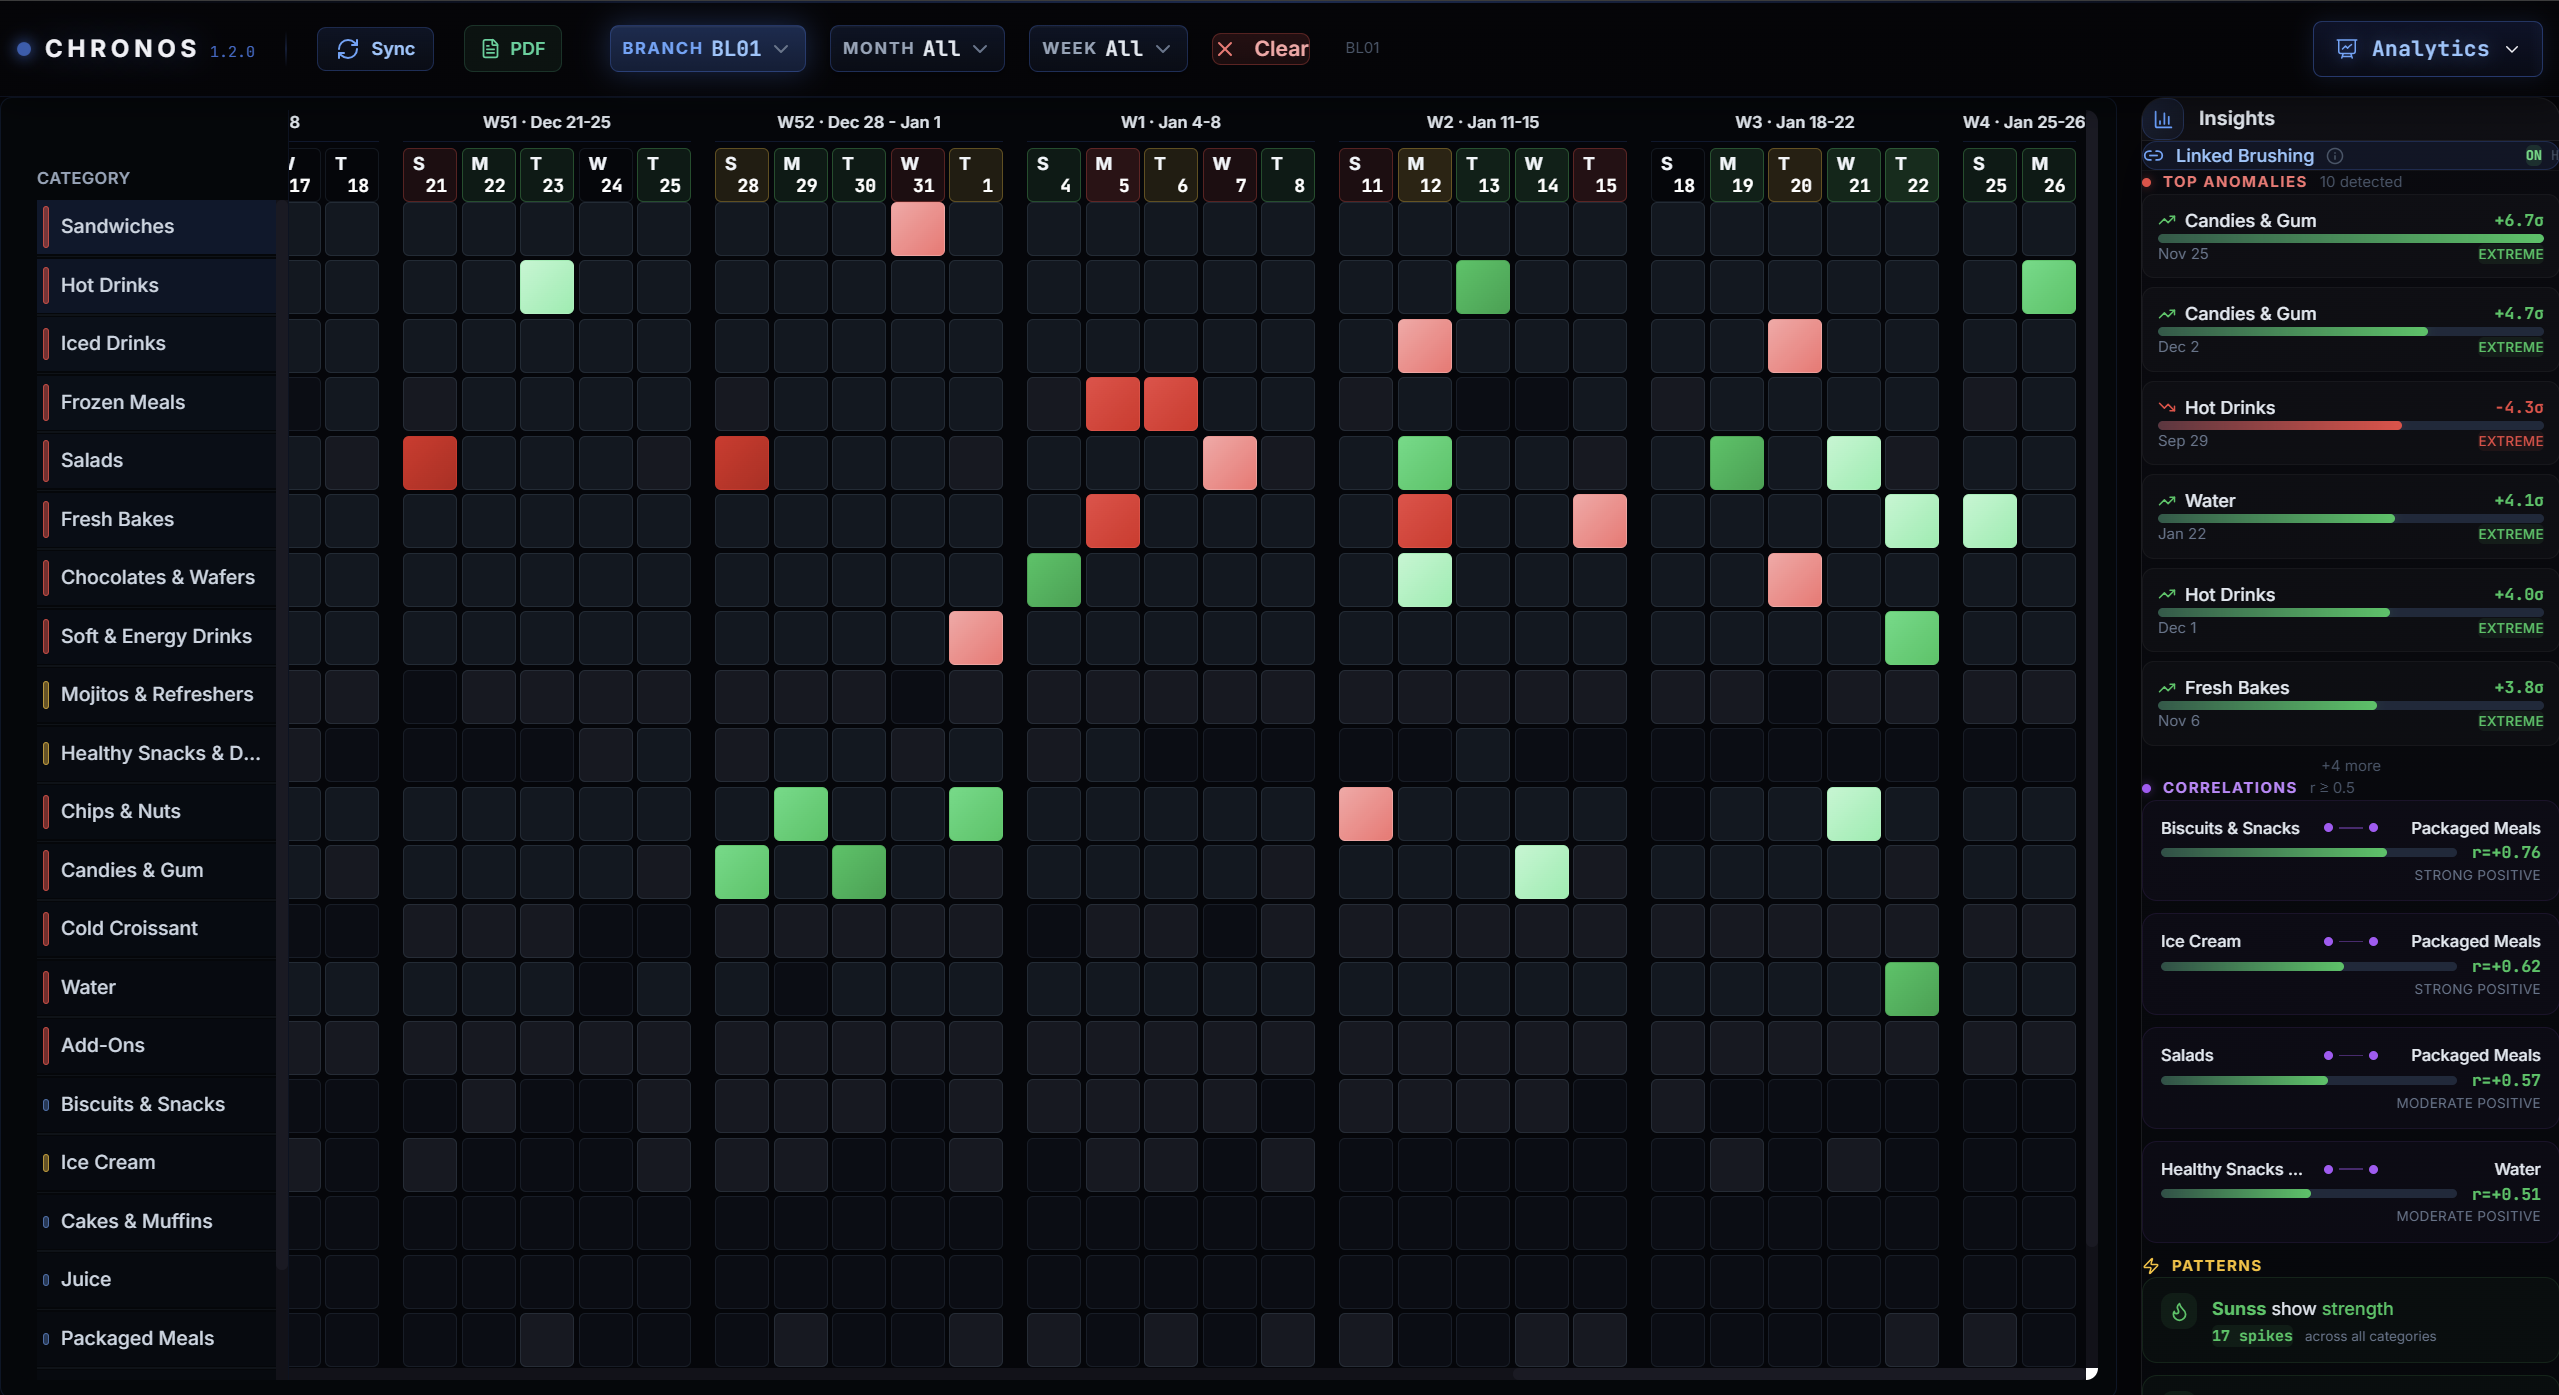The image size is (2559, 1395).
Task: Expand the MONTH All dropdown
Action: click(914, 48)
